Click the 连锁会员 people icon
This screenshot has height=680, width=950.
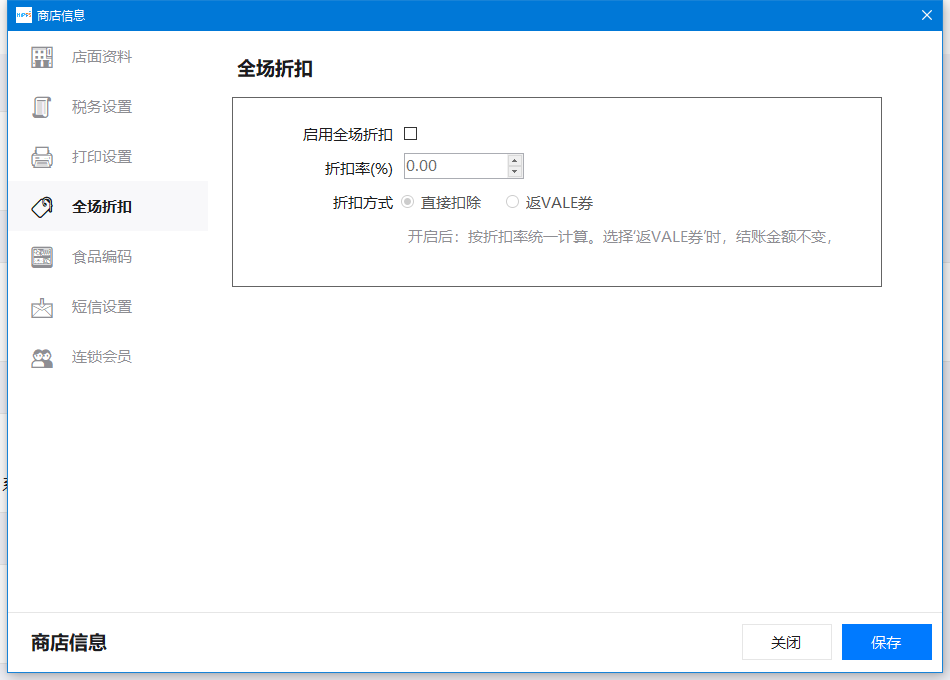point(42,358)
